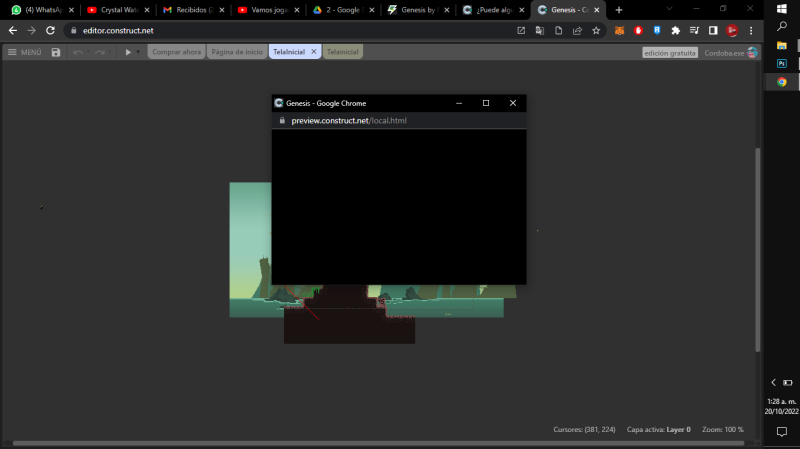Image resolution: width=800 pixels, height=449 pixels.
Task: Open Windows search magnifier
Action: (782, 26)
